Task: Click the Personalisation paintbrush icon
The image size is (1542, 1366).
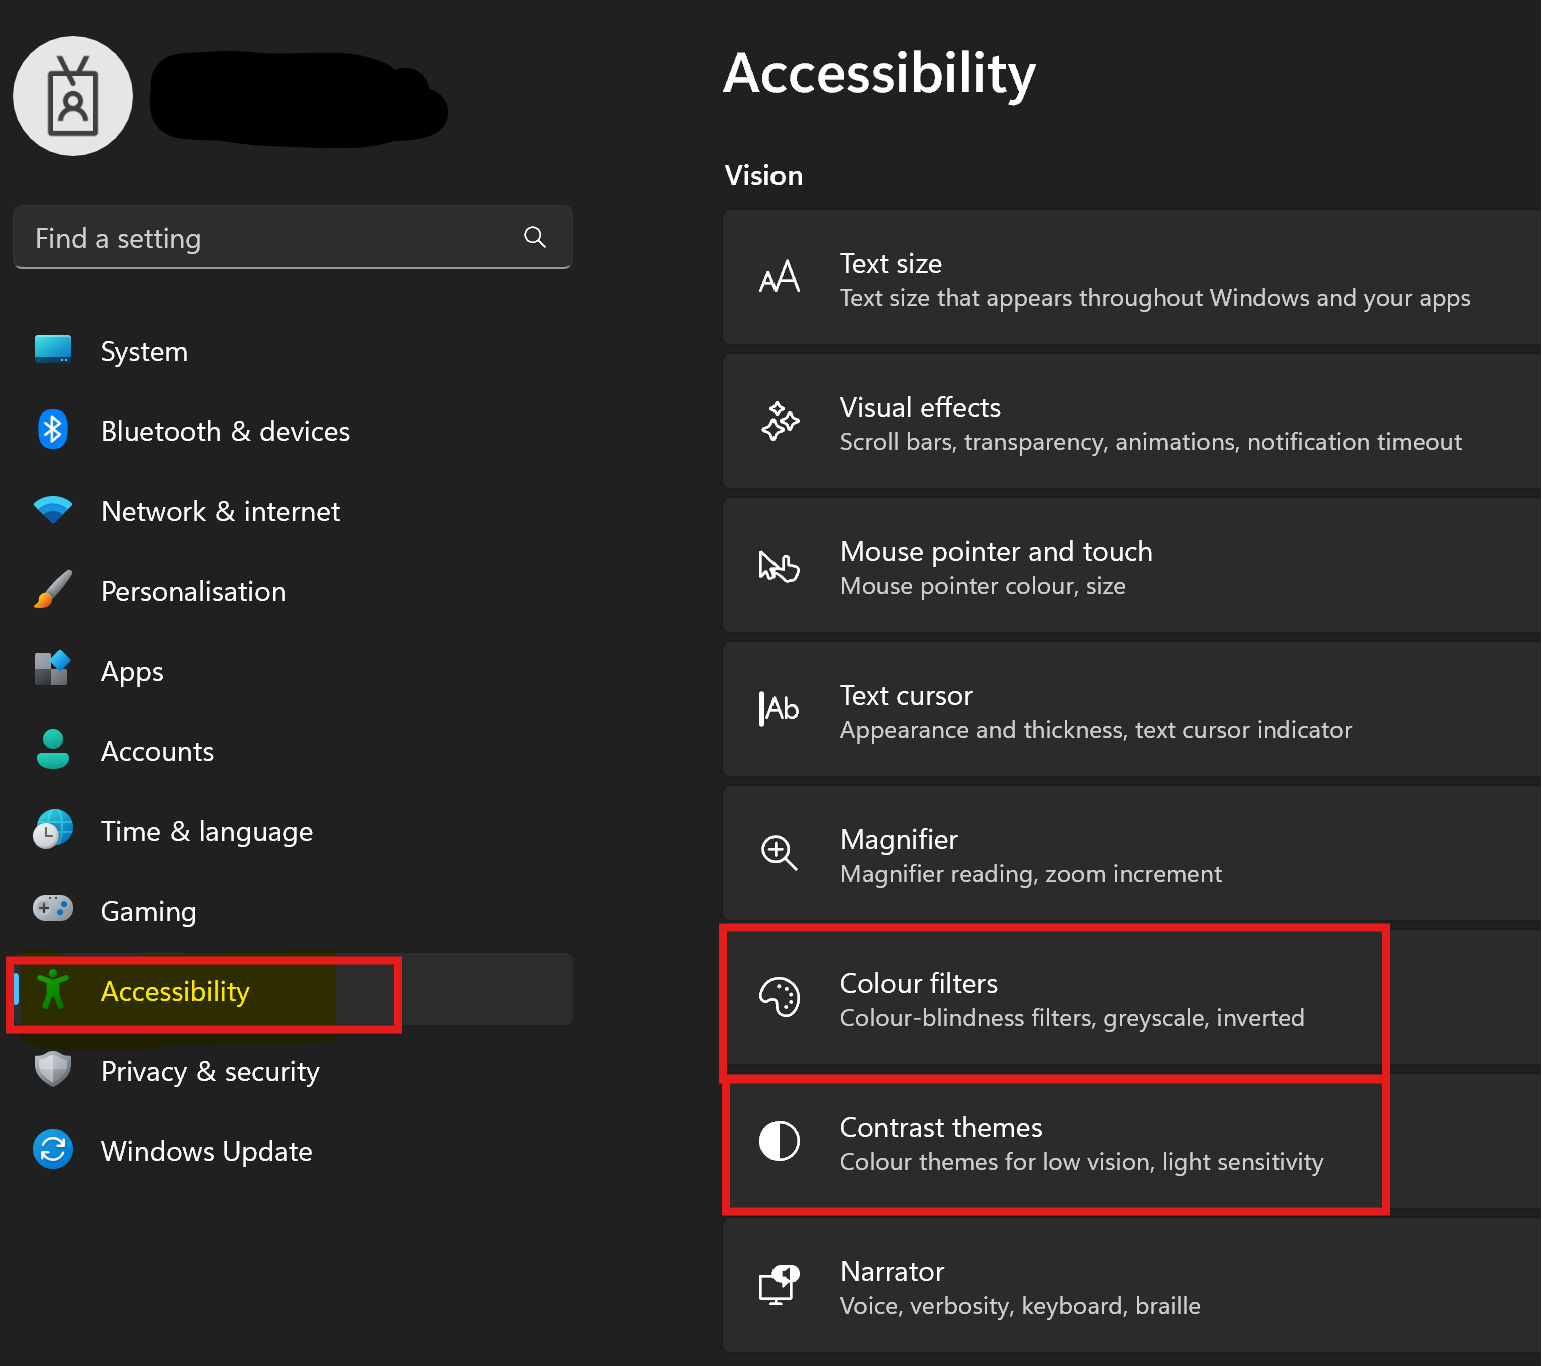Action: (53, 590)
